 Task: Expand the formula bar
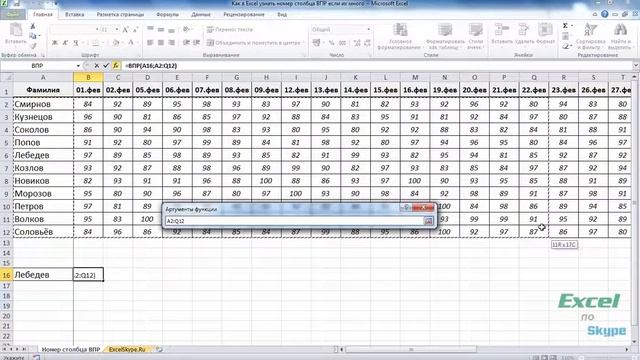pos(636,65)
